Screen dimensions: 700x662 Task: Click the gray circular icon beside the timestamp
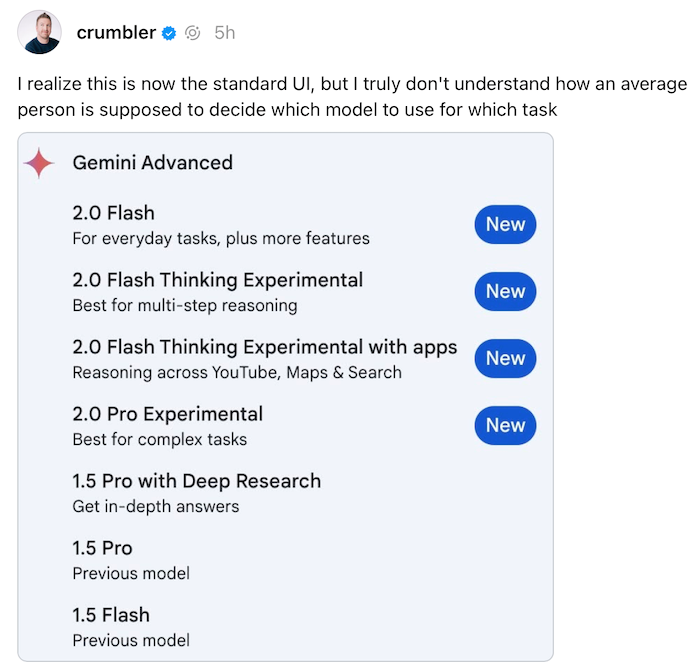click(192, 33)
